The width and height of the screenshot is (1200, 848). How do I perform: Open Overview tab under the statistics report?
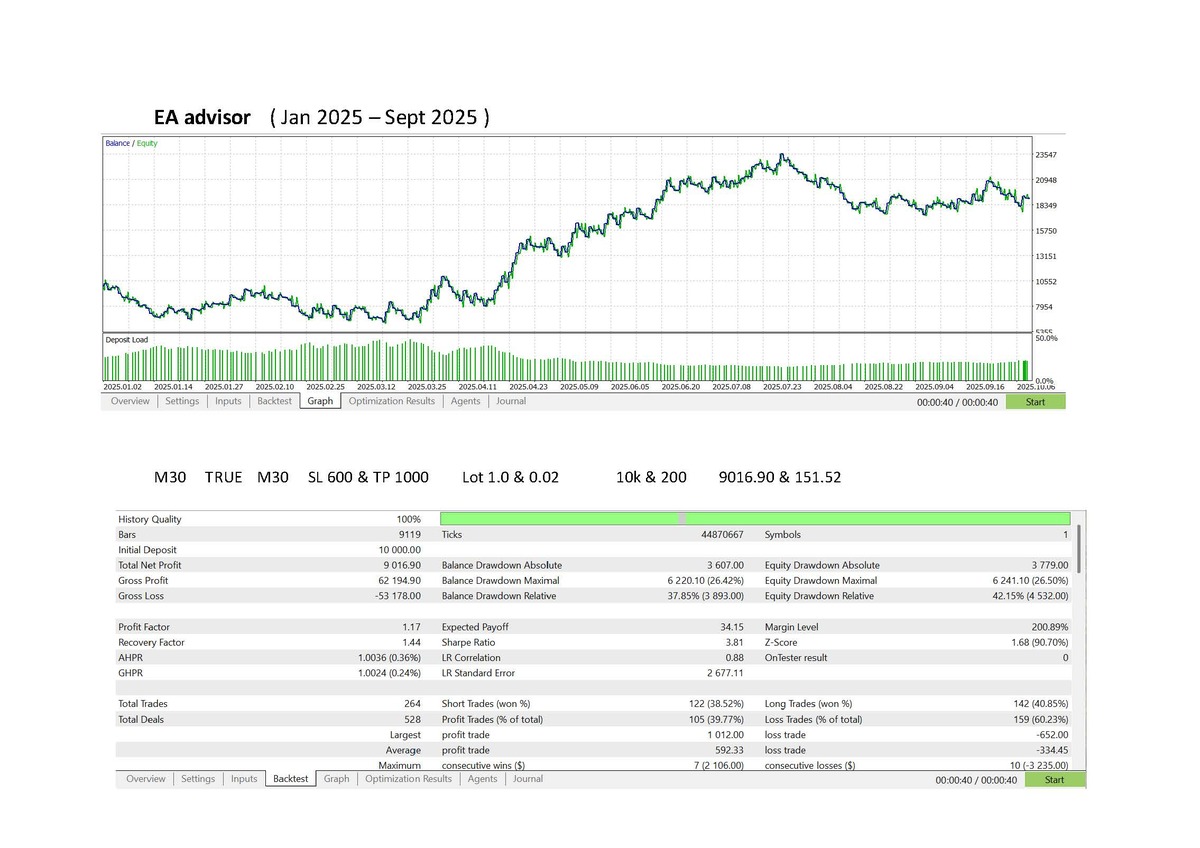pos(146,779)
